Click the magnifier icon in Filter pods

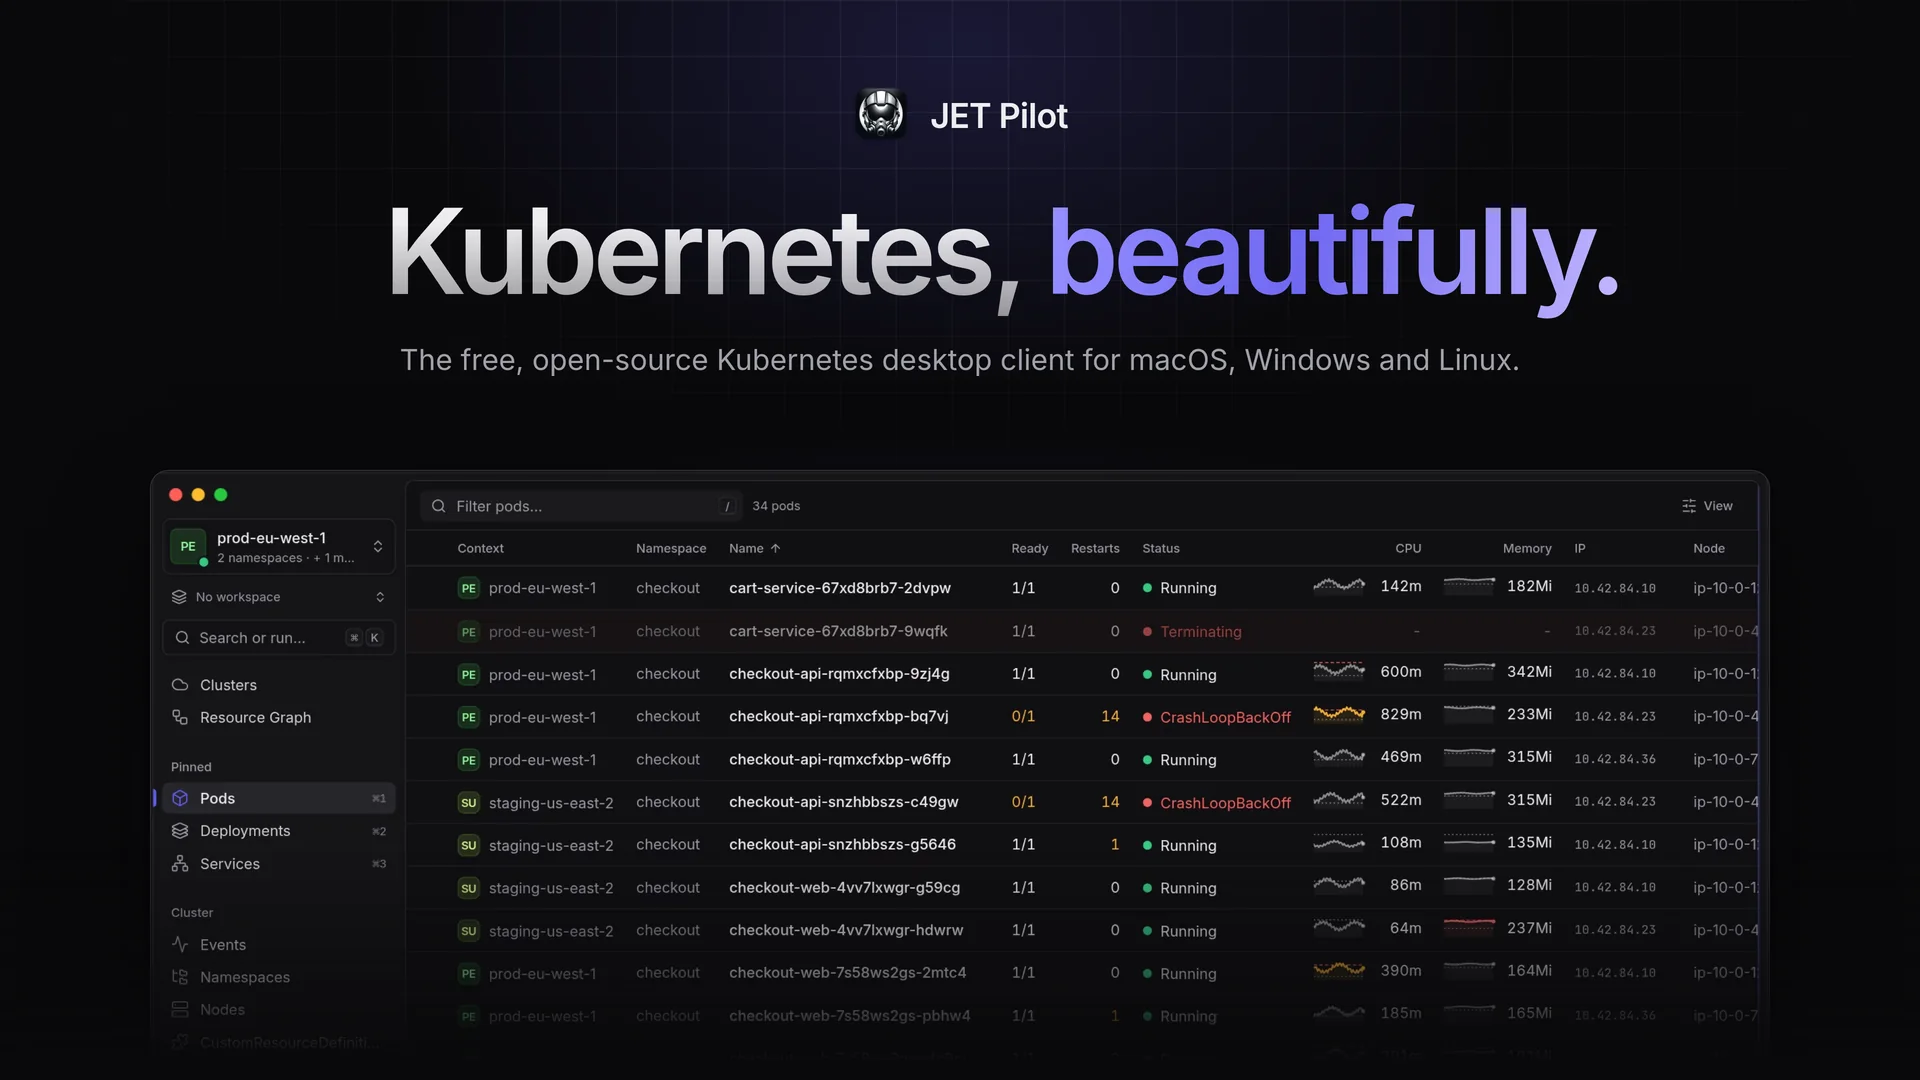pos(438,506)
